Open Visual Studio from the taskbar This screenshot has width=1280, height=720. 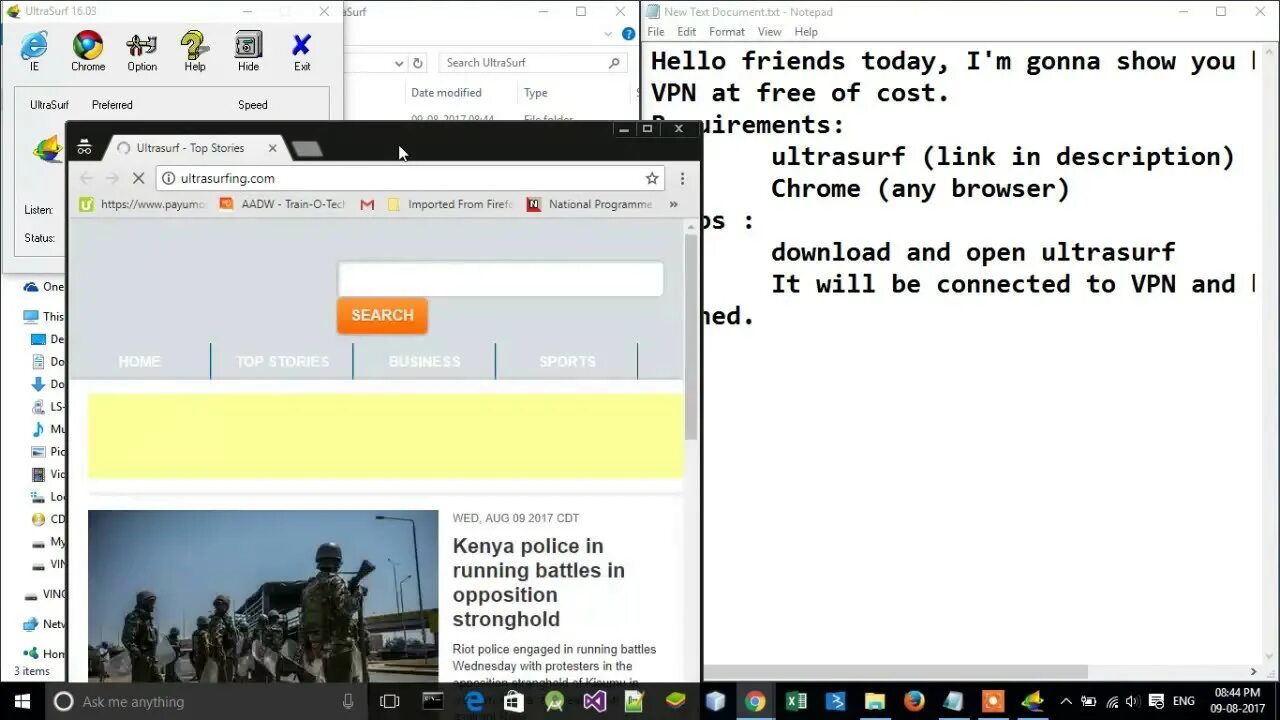(x=594, y=701)
